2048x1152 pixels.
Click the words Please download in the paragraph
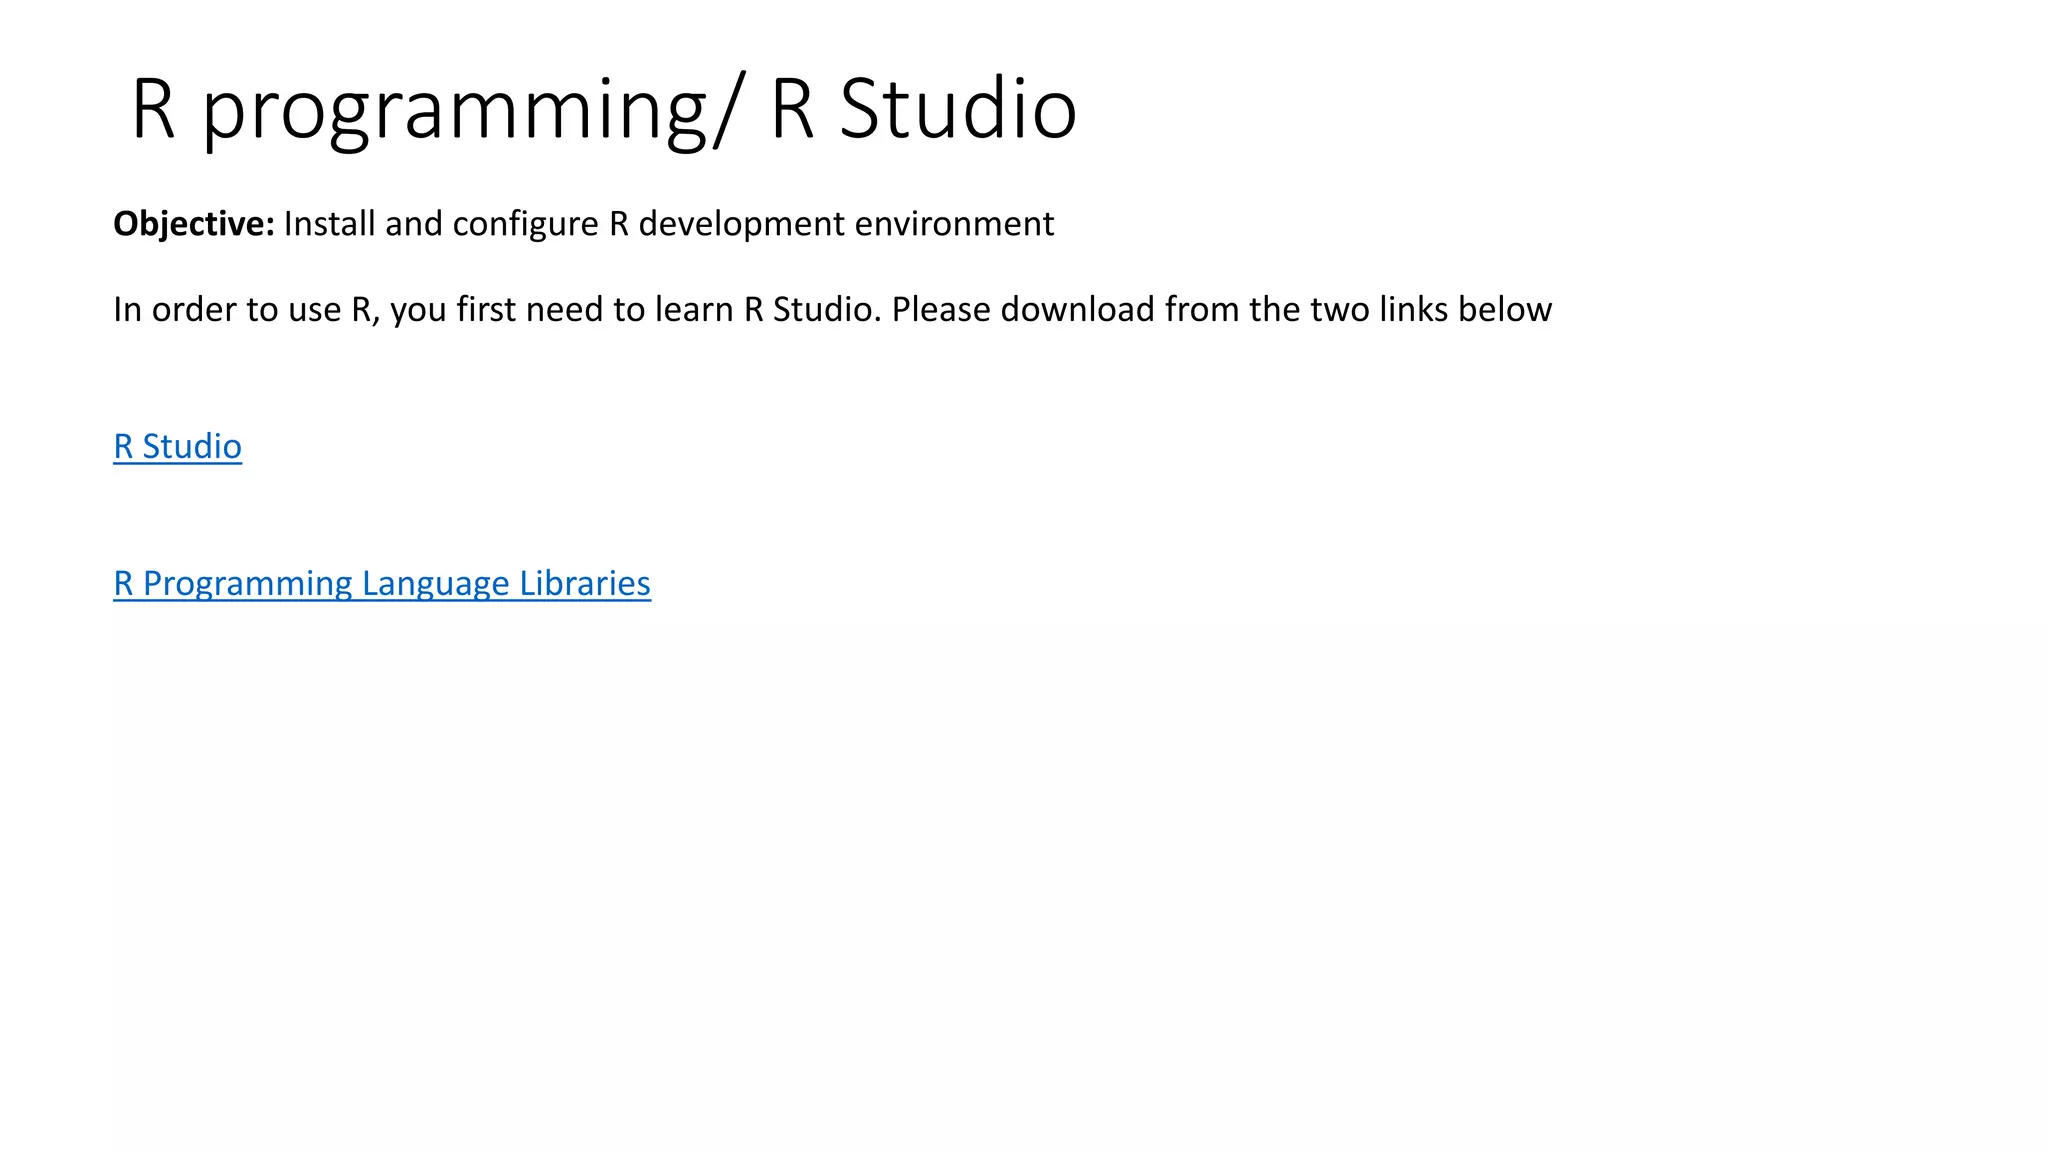point(1023,310)
